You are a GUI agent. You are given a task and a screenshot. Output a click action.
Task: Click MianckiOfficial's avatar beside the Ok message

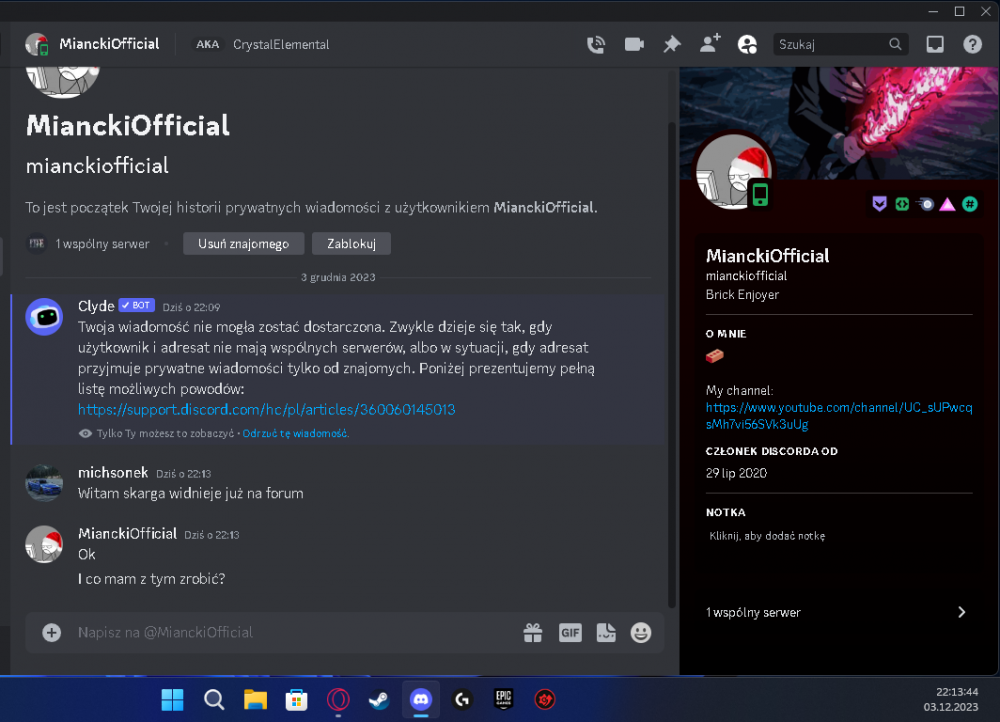(44, 544)
